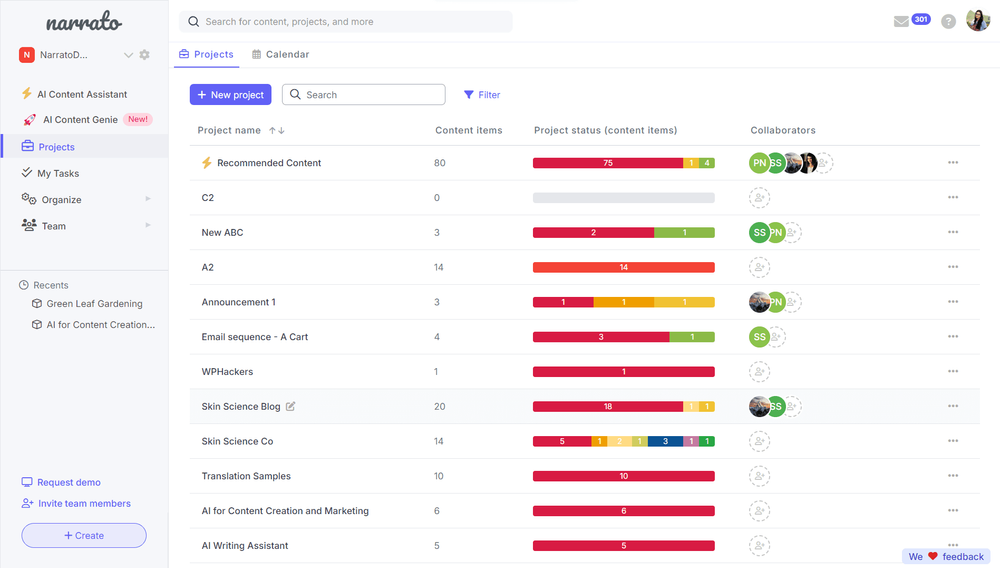Expand the NarratoD workspace dropdown chevron

coord(128,55)
